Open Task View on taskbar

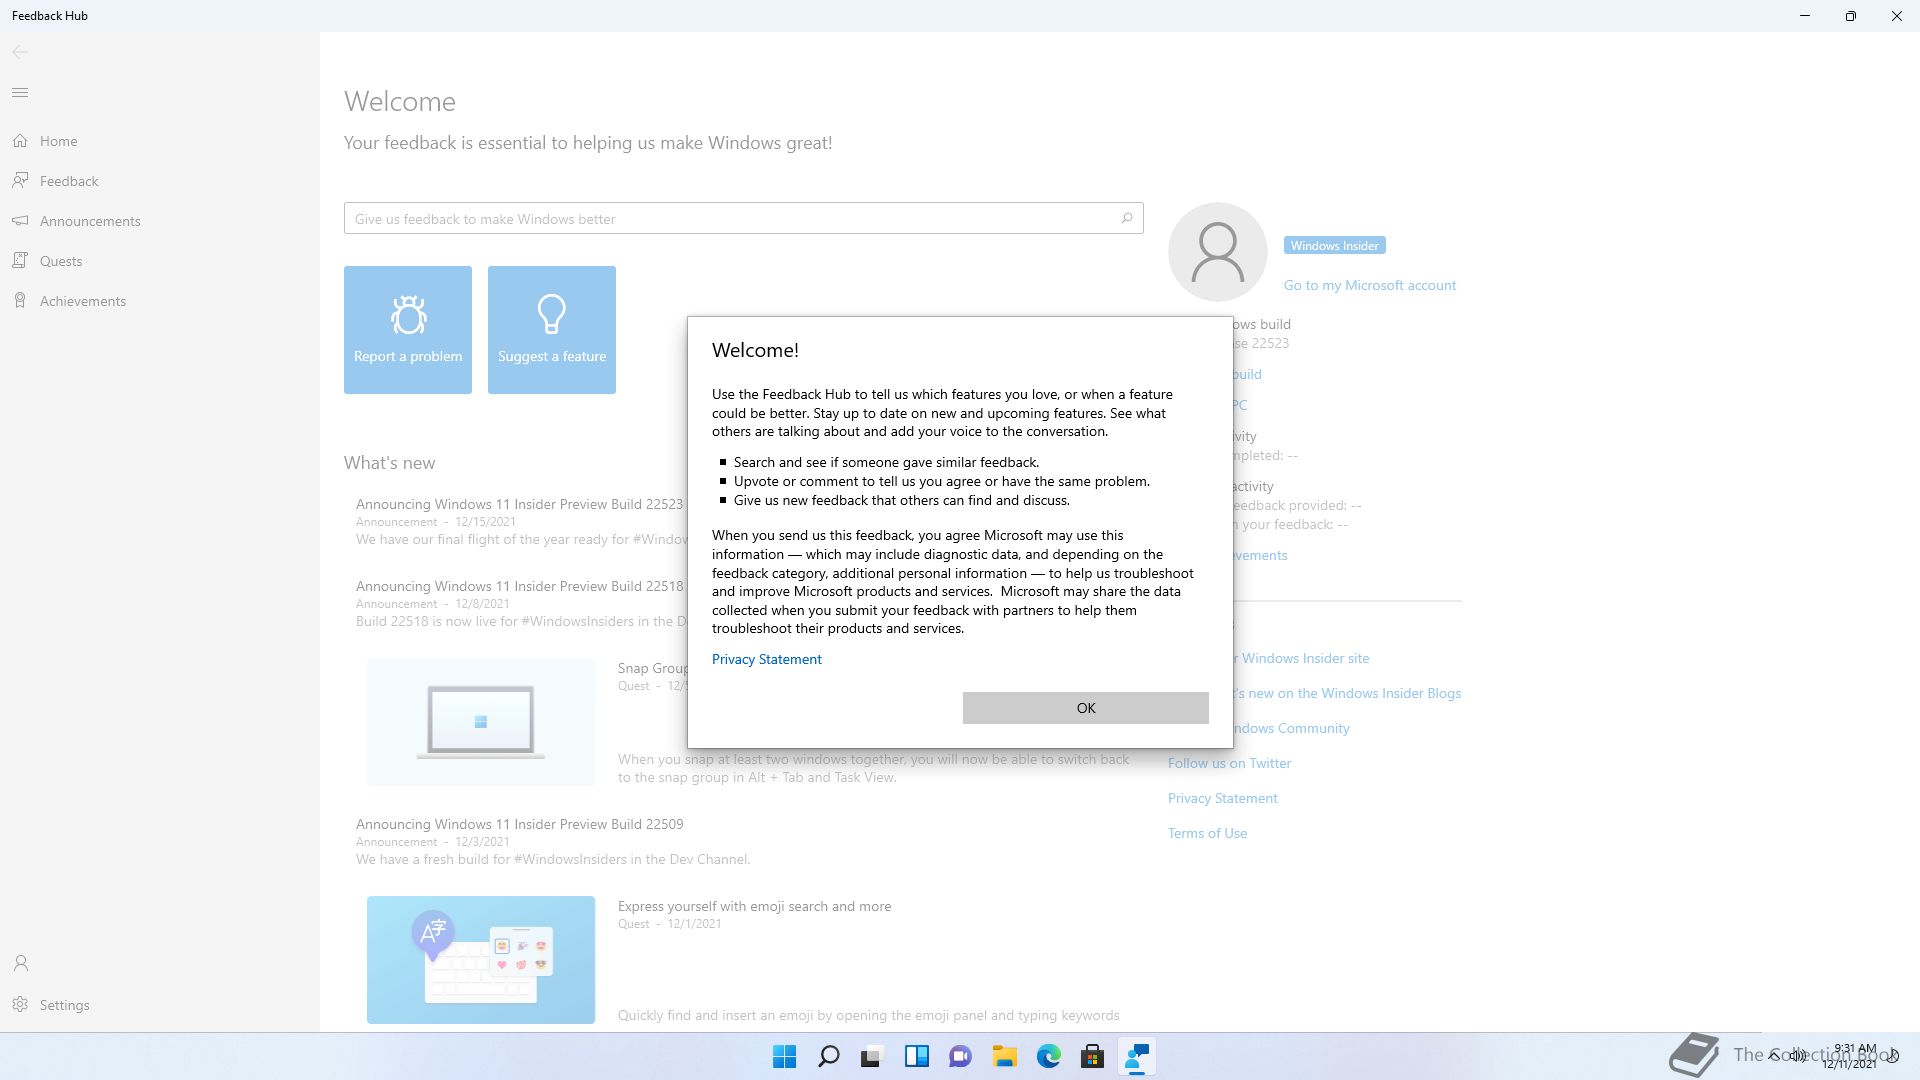coord(872,1056)
